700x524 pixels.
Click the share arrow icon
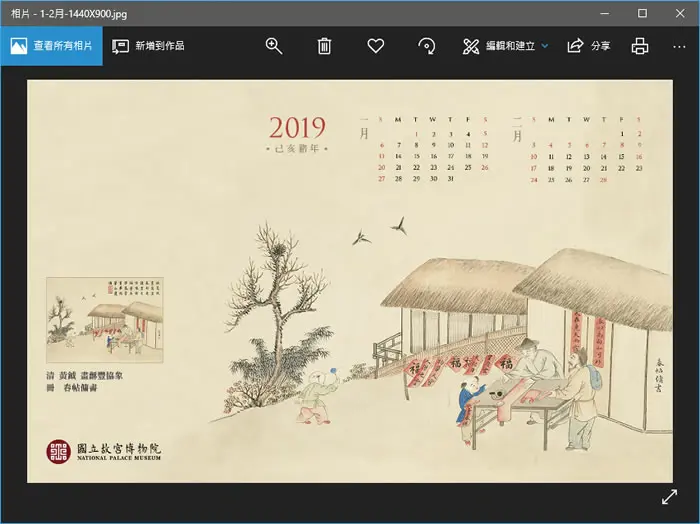pos(575,46)
